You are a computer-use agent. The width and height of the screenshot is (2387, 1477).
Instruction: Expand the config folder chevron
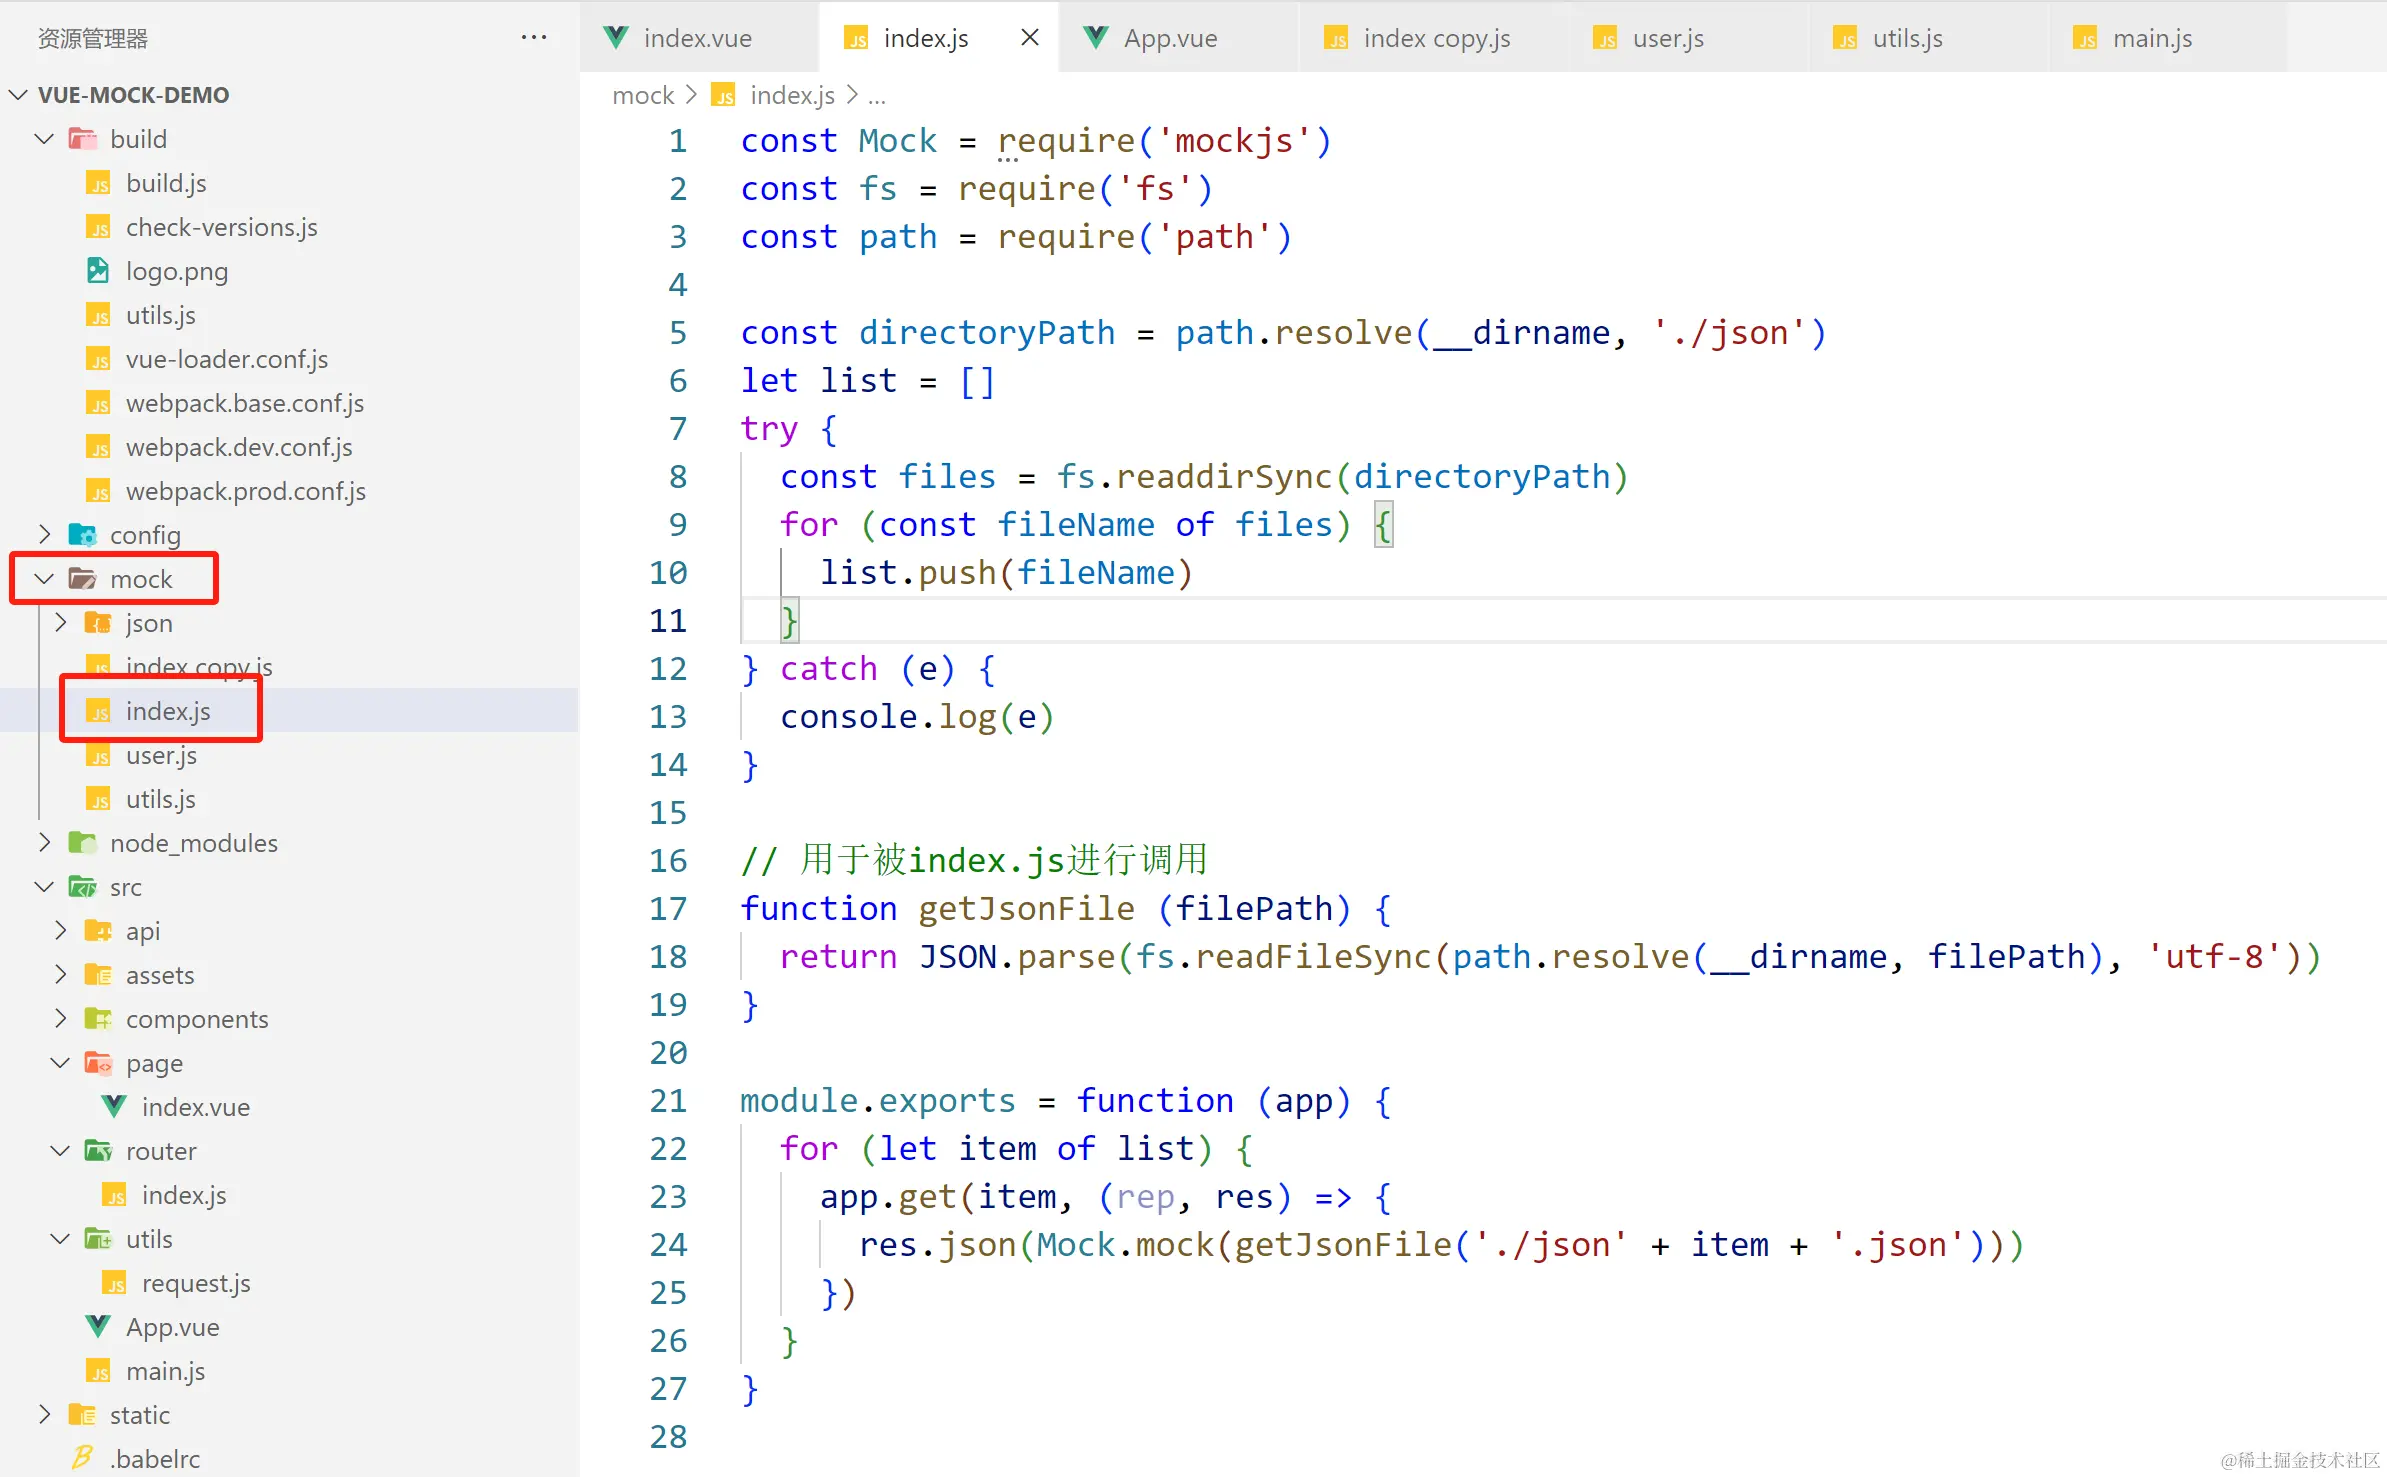coord(44,535)
